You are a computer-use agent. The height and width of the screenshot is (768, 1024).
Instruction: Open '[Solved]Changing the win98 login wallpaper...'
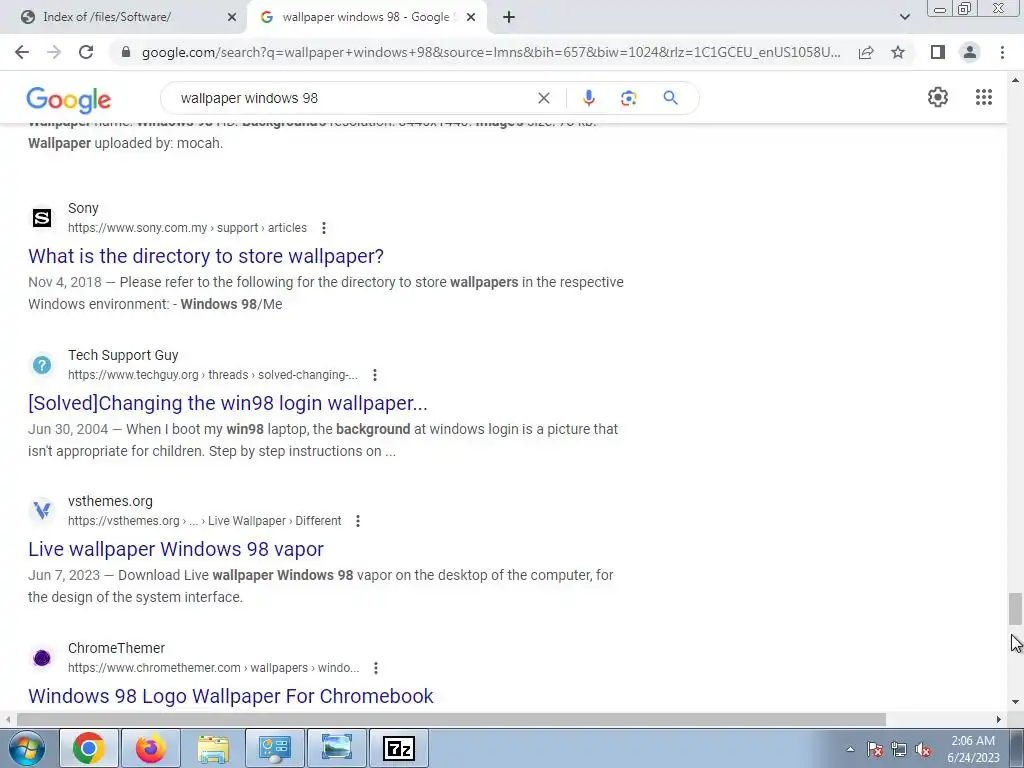[228, 403]
